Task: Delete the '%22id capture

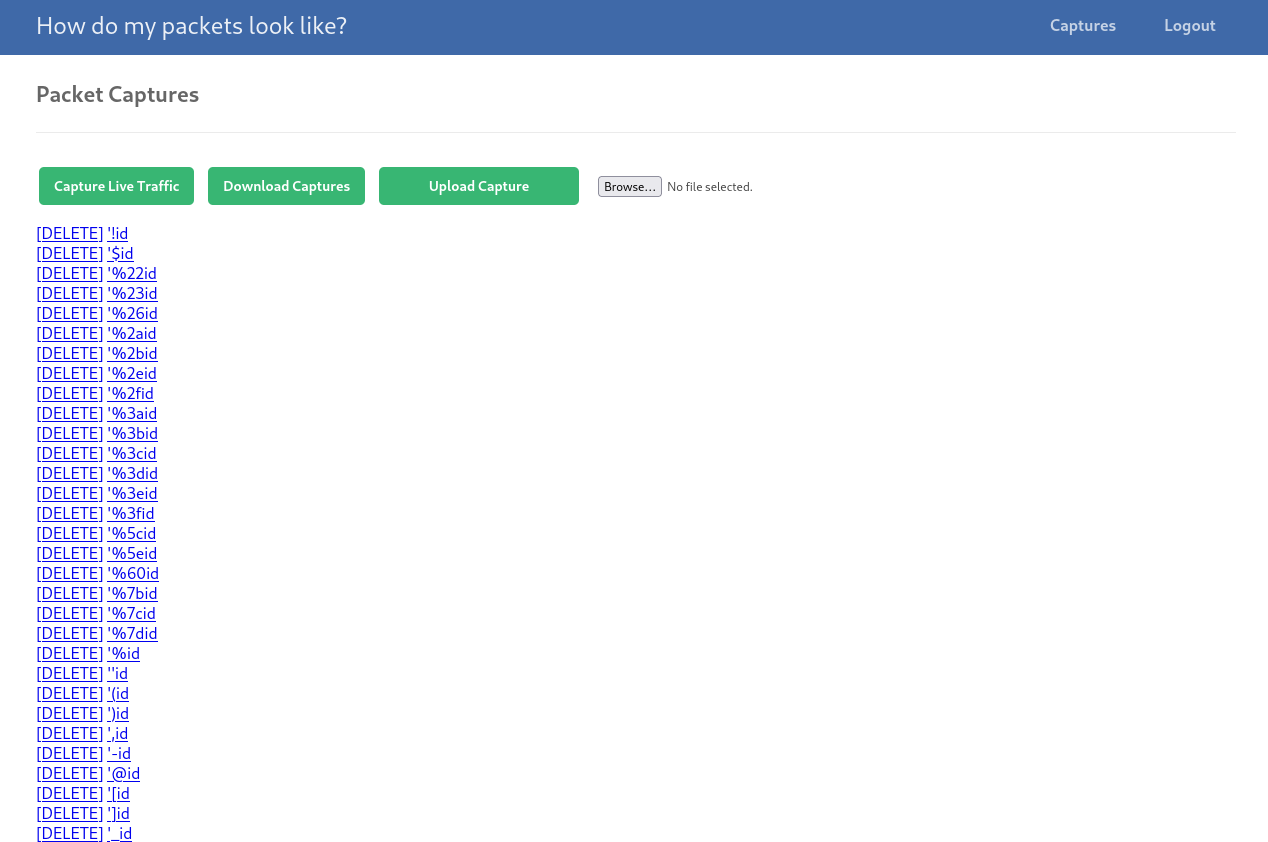Action: [70, 273]
